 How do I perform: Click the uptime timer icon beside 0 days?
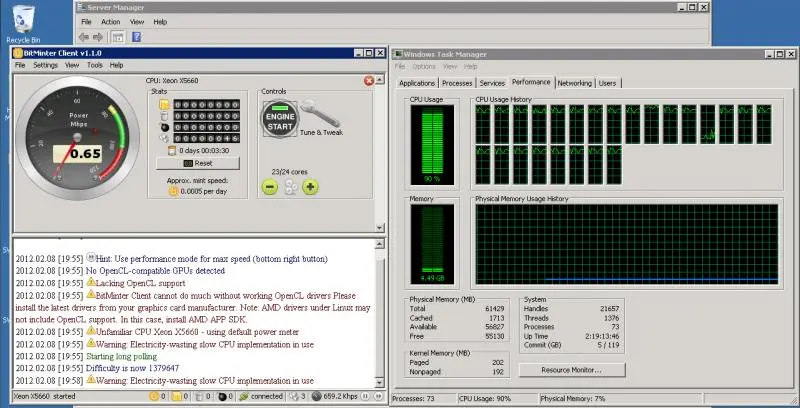pos(171,150)
